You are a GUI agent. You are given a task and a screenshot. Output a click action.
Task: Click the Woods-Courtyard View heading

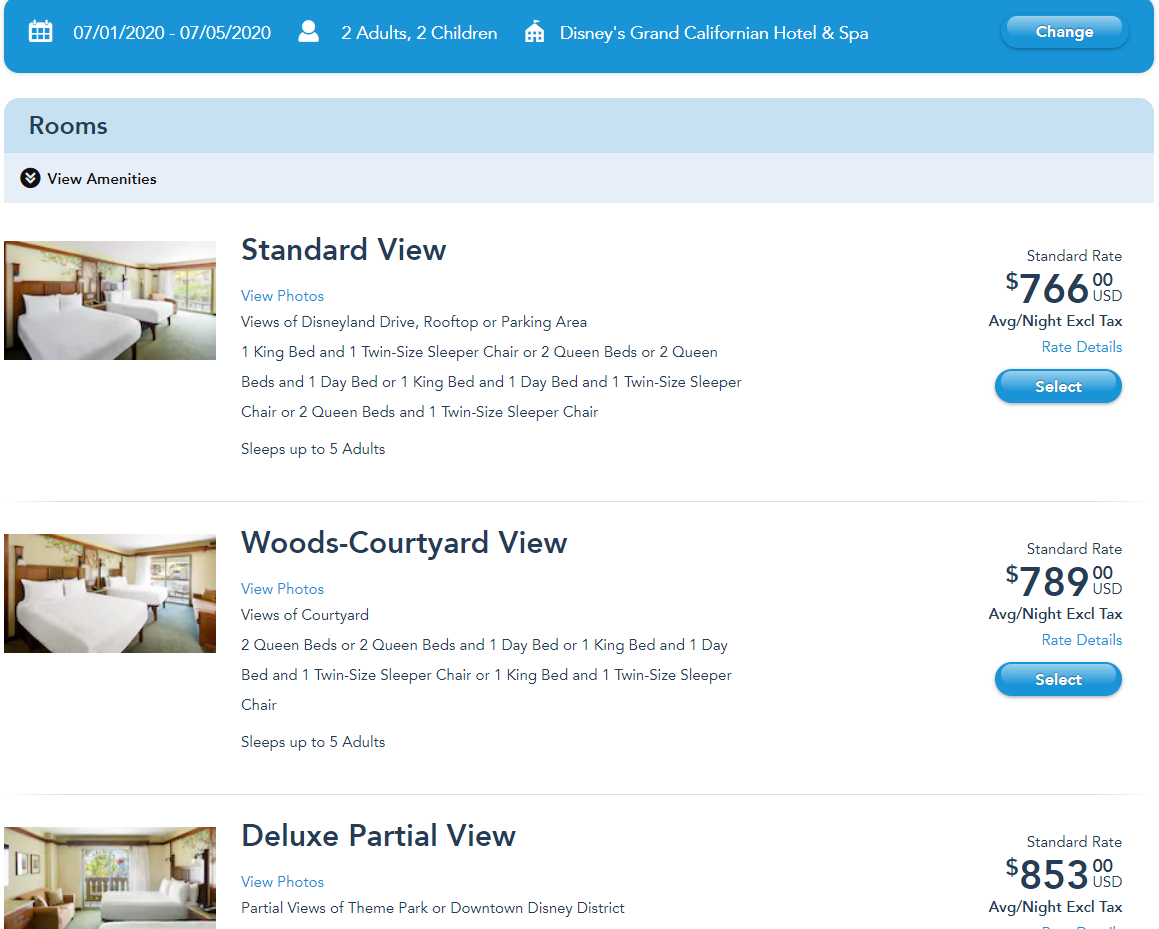click(403, 543)
